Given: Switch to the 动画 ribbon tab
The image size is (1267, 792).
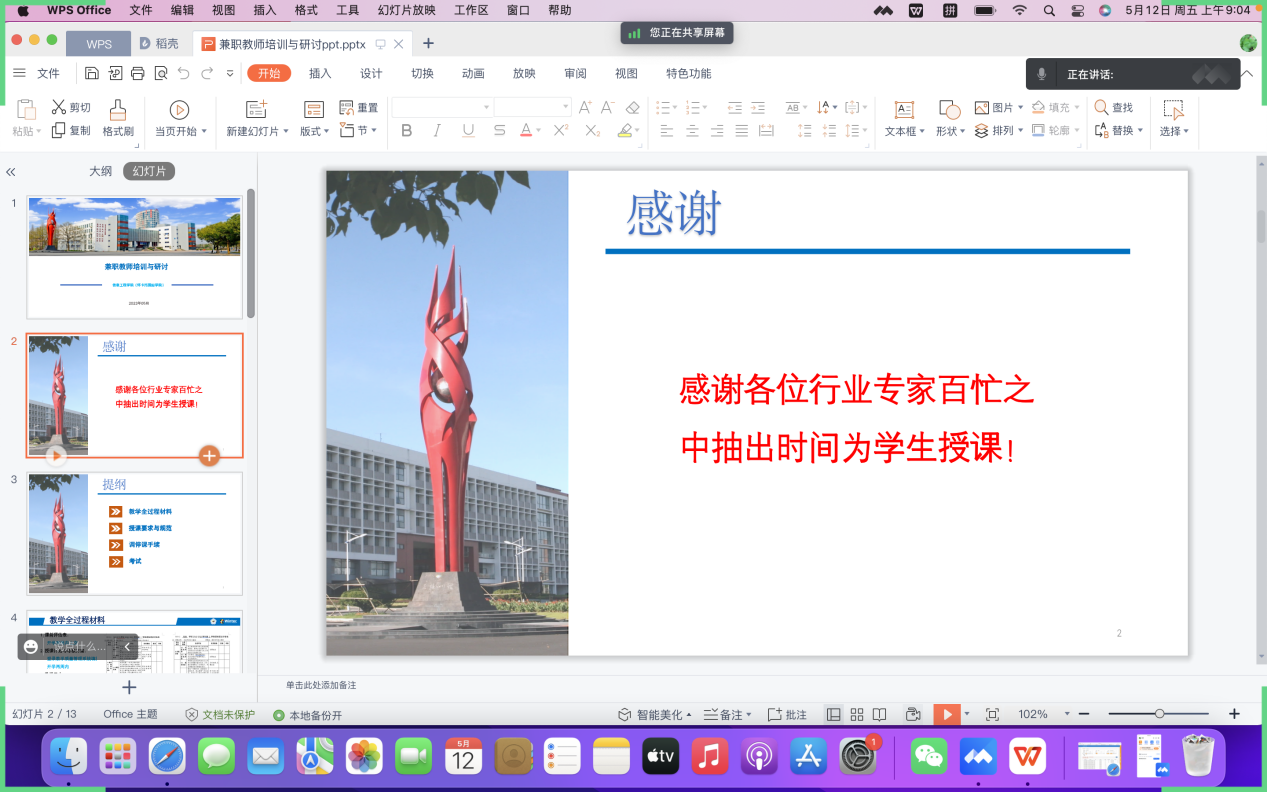Looking at the screenshot, I should (473, 73).
